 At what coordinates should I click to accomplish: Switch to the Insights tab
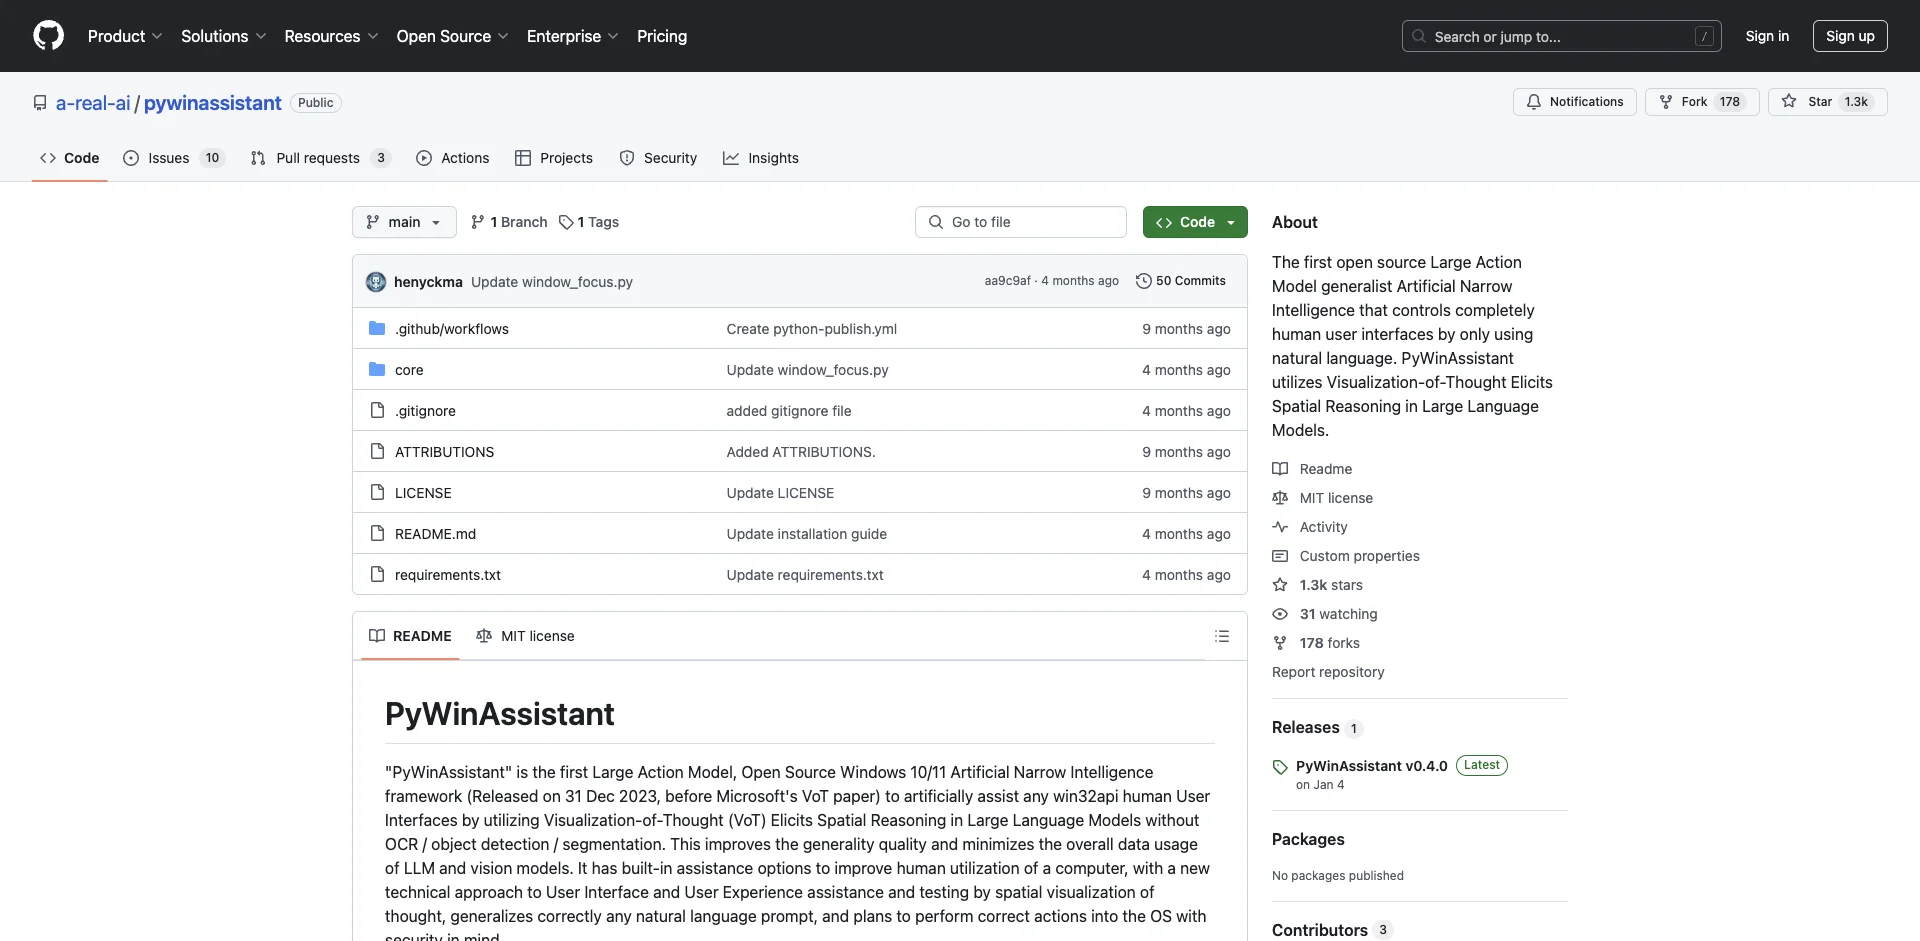click(761, 158)
